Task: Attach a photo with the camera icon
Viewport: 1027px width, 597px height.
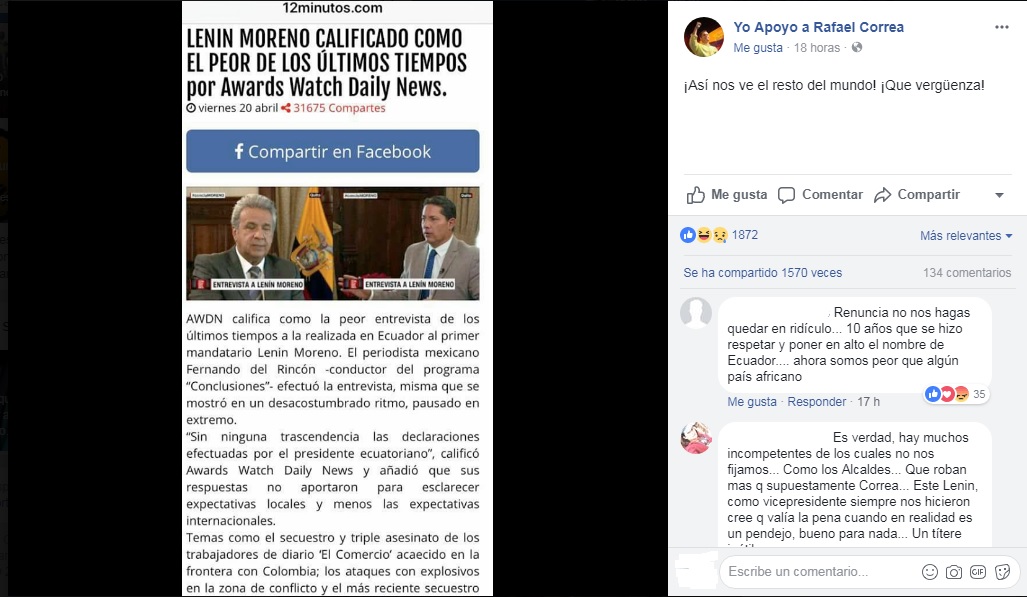Action: [x=954, y=571]
